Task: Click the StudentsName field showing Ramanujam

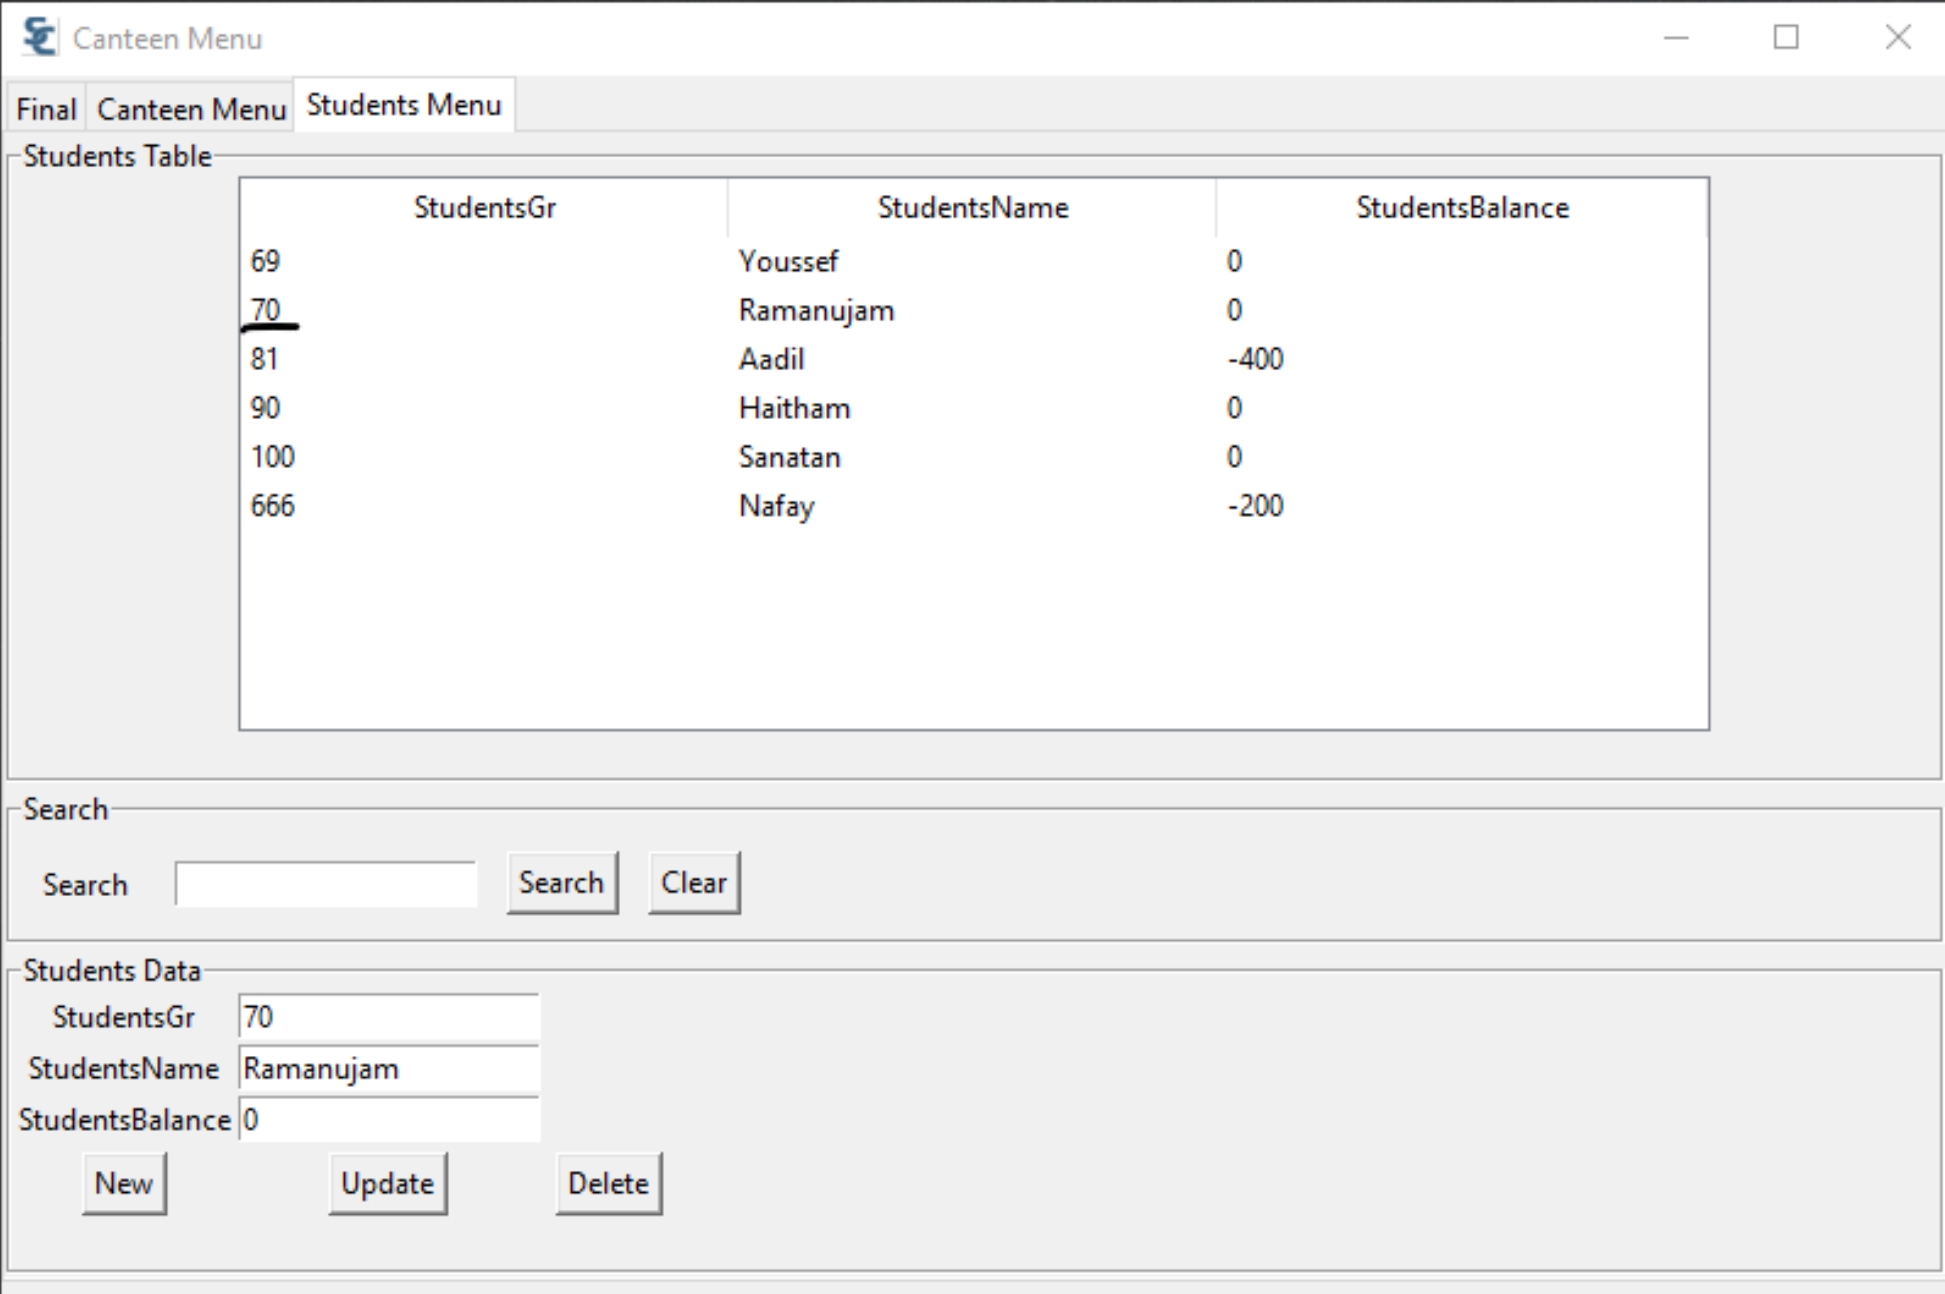Action: pos(388,1068)
